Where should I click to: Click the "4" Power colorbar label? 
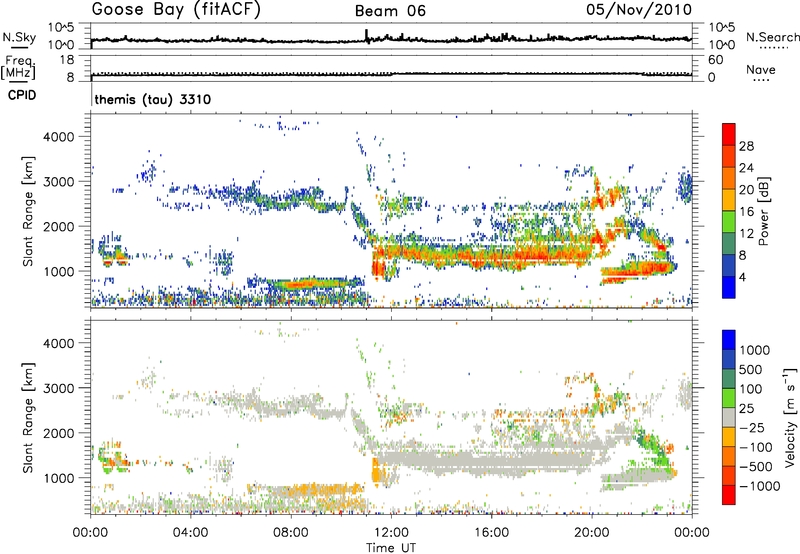743,278
